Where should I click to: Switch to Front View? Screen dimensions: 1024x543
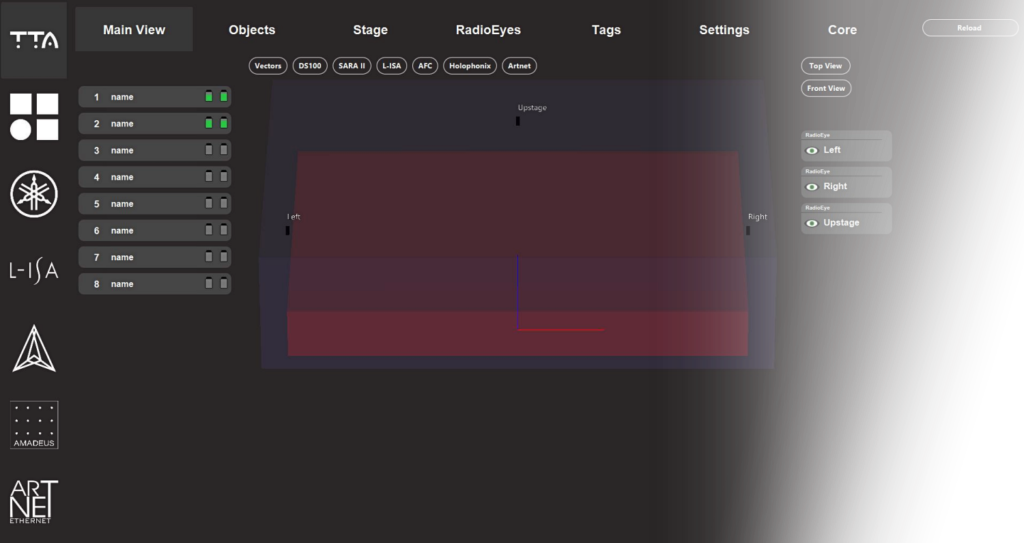826,88
